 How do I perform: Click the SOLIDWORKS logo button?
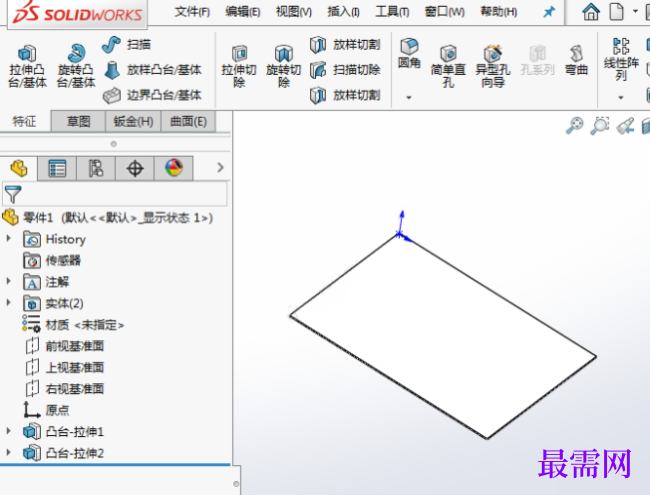(x=77, y=14)
